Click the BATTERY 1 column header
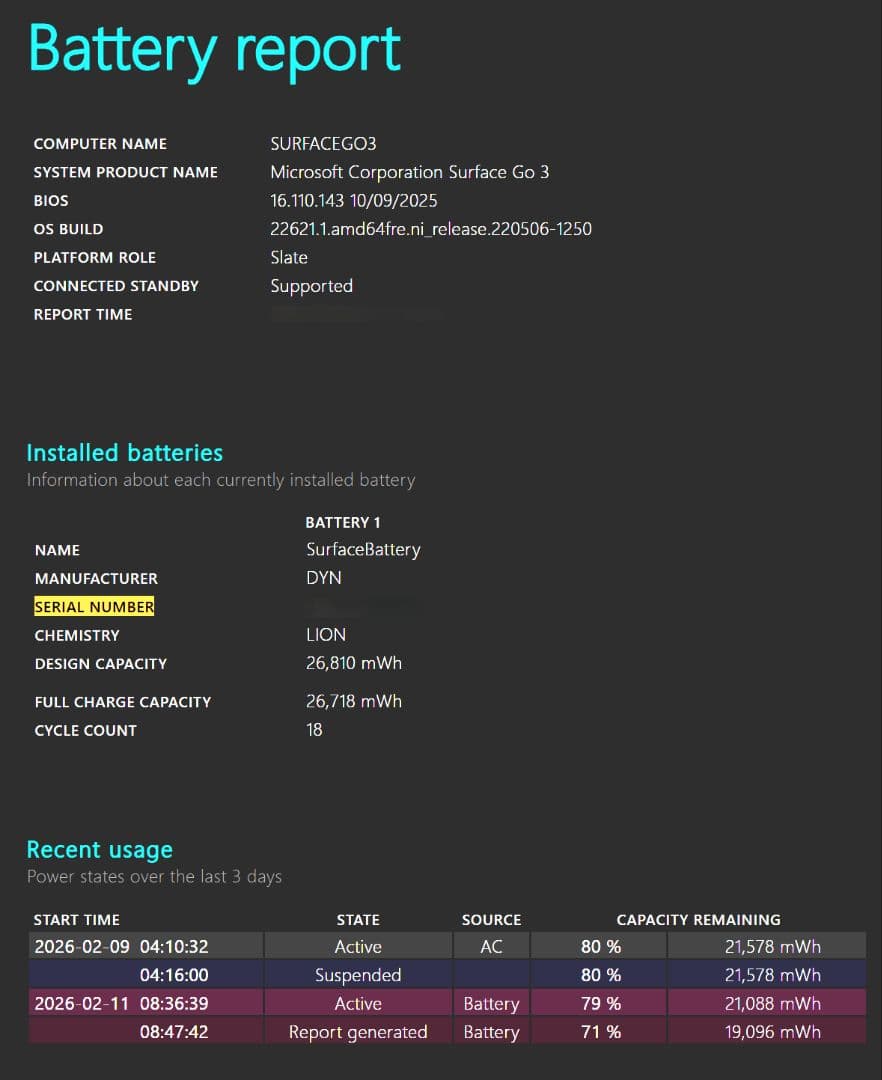Screen dimensions: 882x1080 click(x=342, y=522)
